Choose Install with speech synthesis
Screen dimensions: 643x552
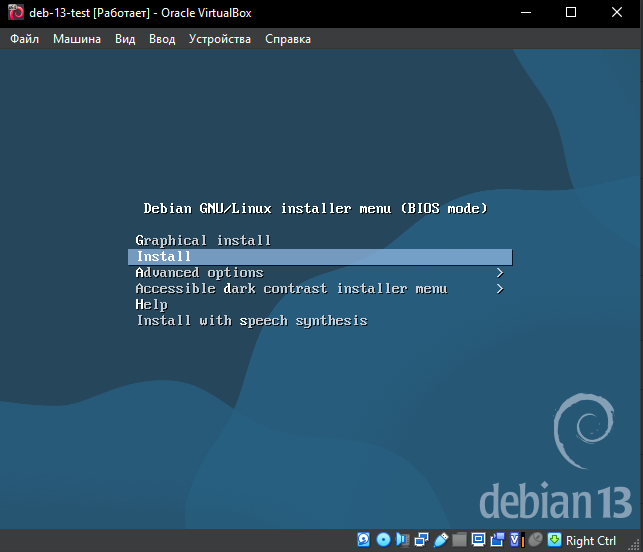[251, 321]
